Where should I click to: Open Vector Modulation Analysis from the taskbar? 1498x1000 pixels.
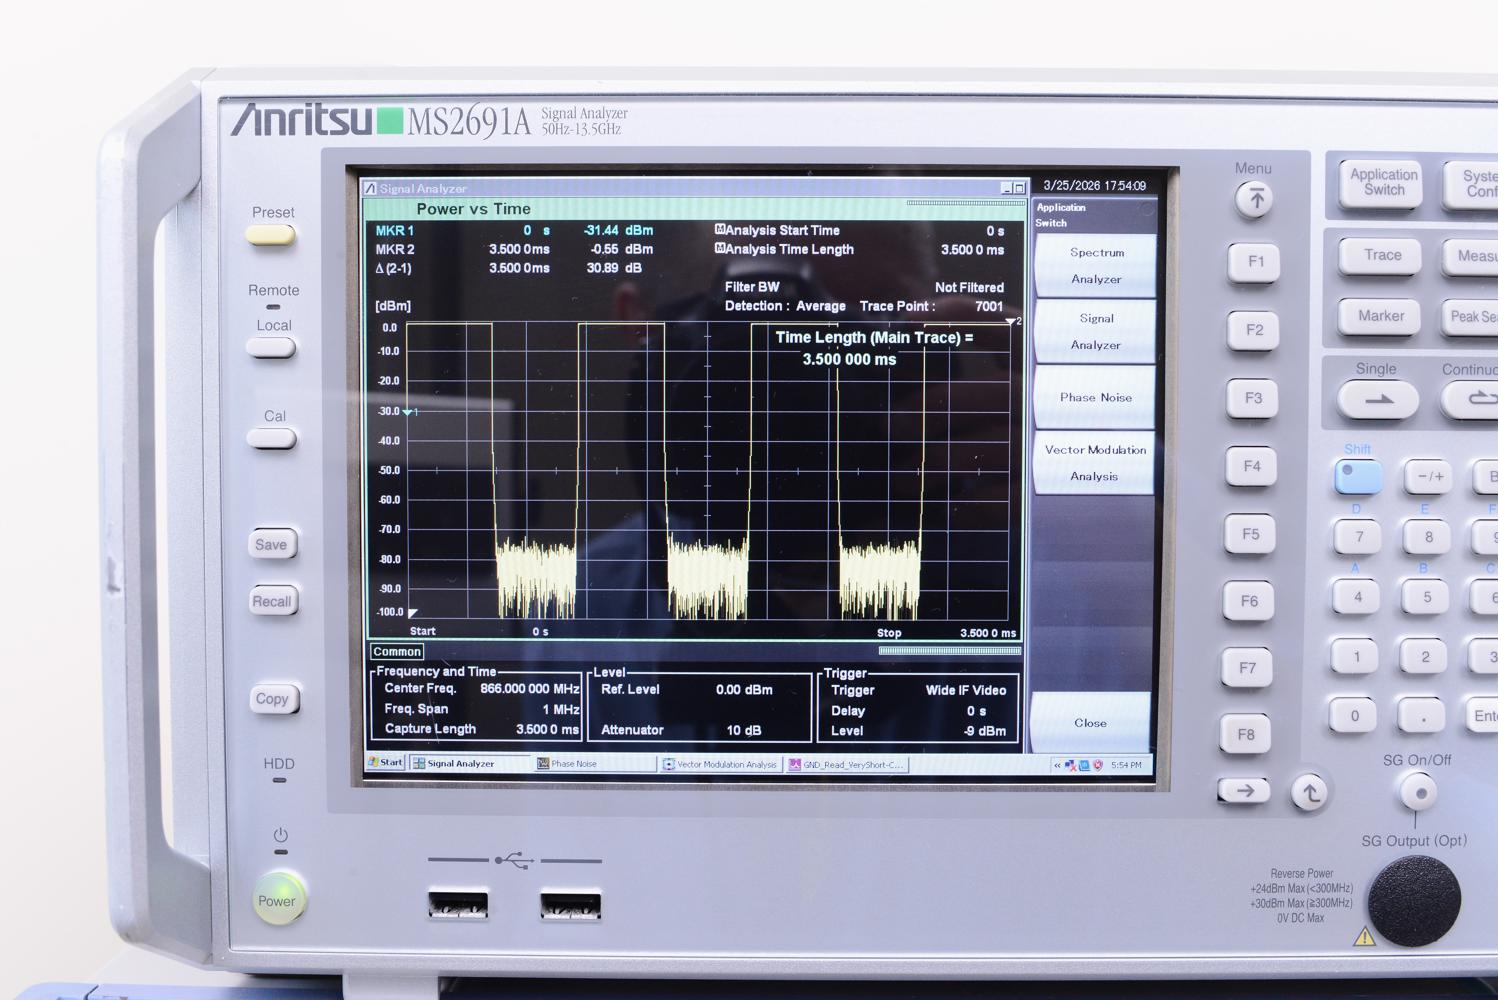[x=722, y=764]
